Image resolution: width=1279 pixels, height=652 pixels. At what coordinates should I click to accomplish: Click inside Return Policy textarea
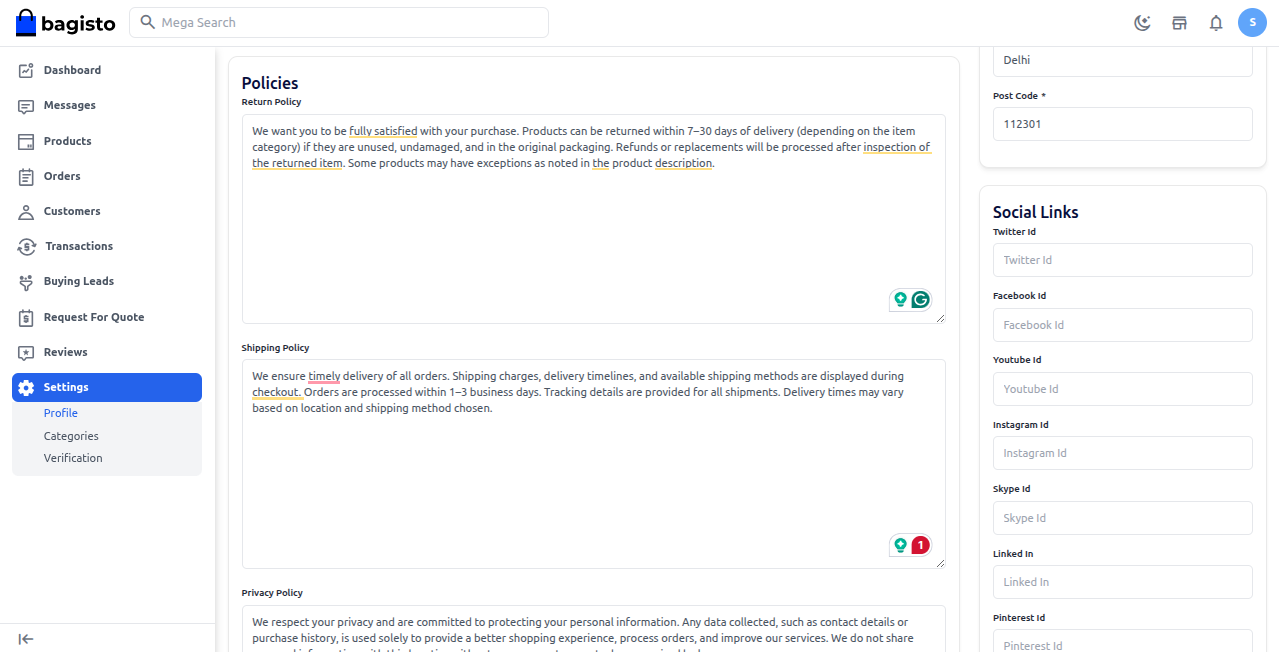coord(593,219)
